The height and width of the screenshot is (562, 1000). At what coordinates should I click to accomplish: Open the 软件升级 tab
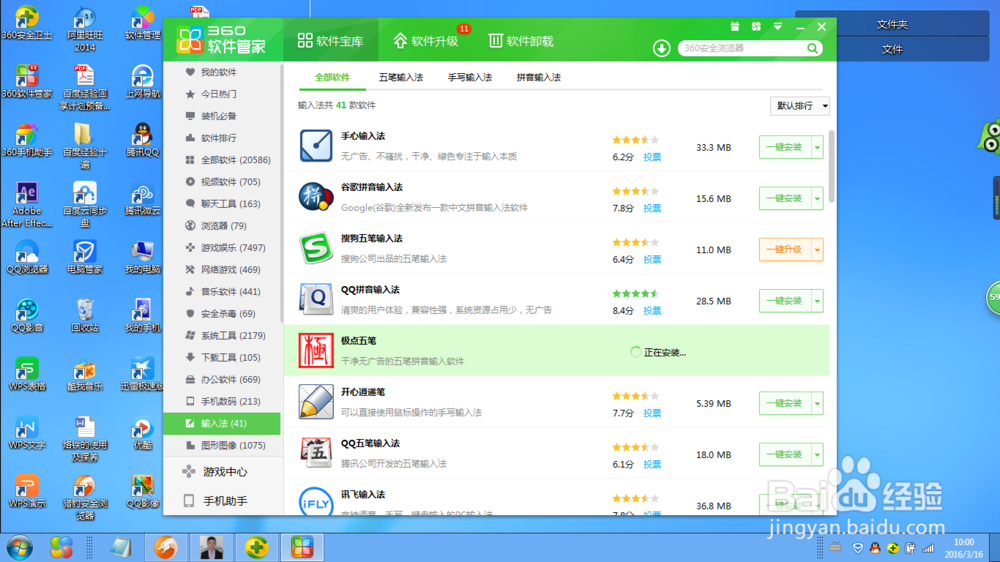tap(426, 41)
